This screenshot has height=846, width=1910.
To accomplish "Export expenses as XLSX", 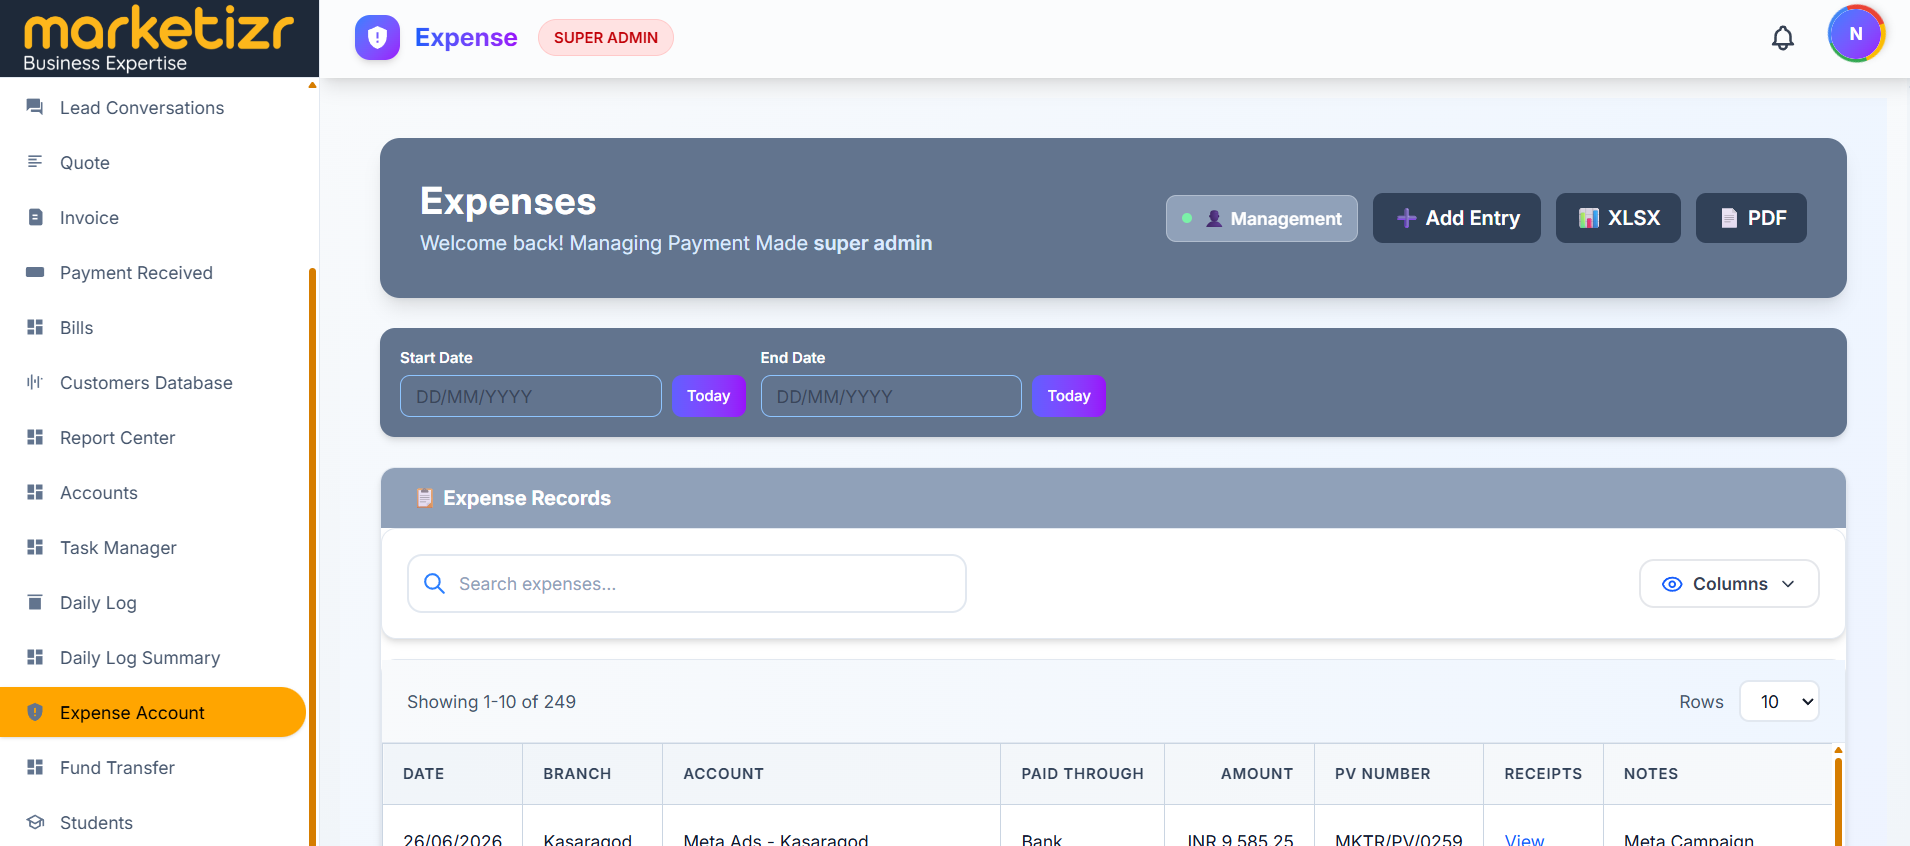I will coord(1618,218).
